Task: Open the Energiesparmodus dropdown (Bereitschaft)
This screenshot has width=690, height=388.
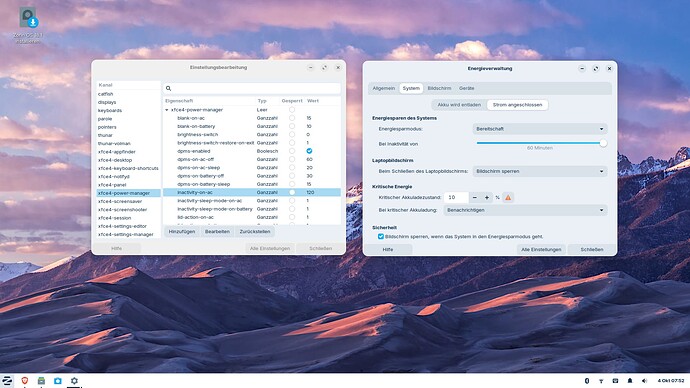Action: coord(540,129)
